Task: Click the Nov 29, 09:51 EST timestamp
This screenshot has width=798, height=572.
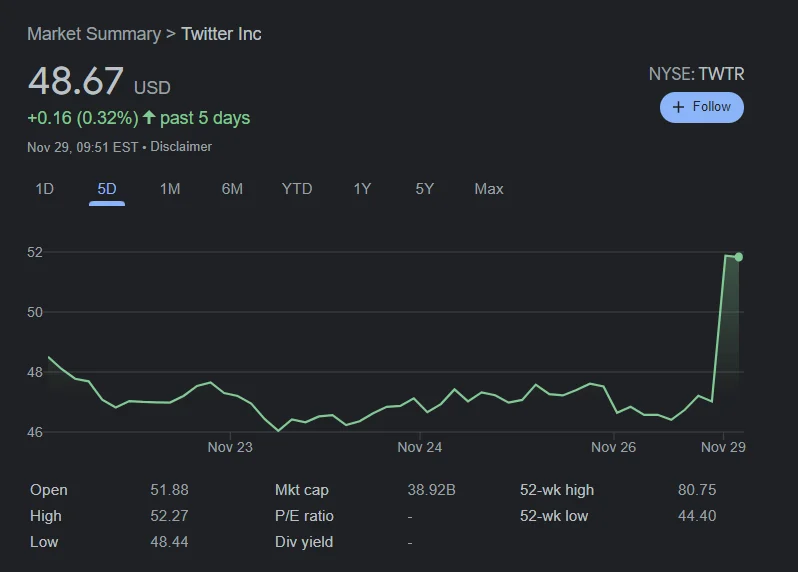Action: (x=82, y=147)
